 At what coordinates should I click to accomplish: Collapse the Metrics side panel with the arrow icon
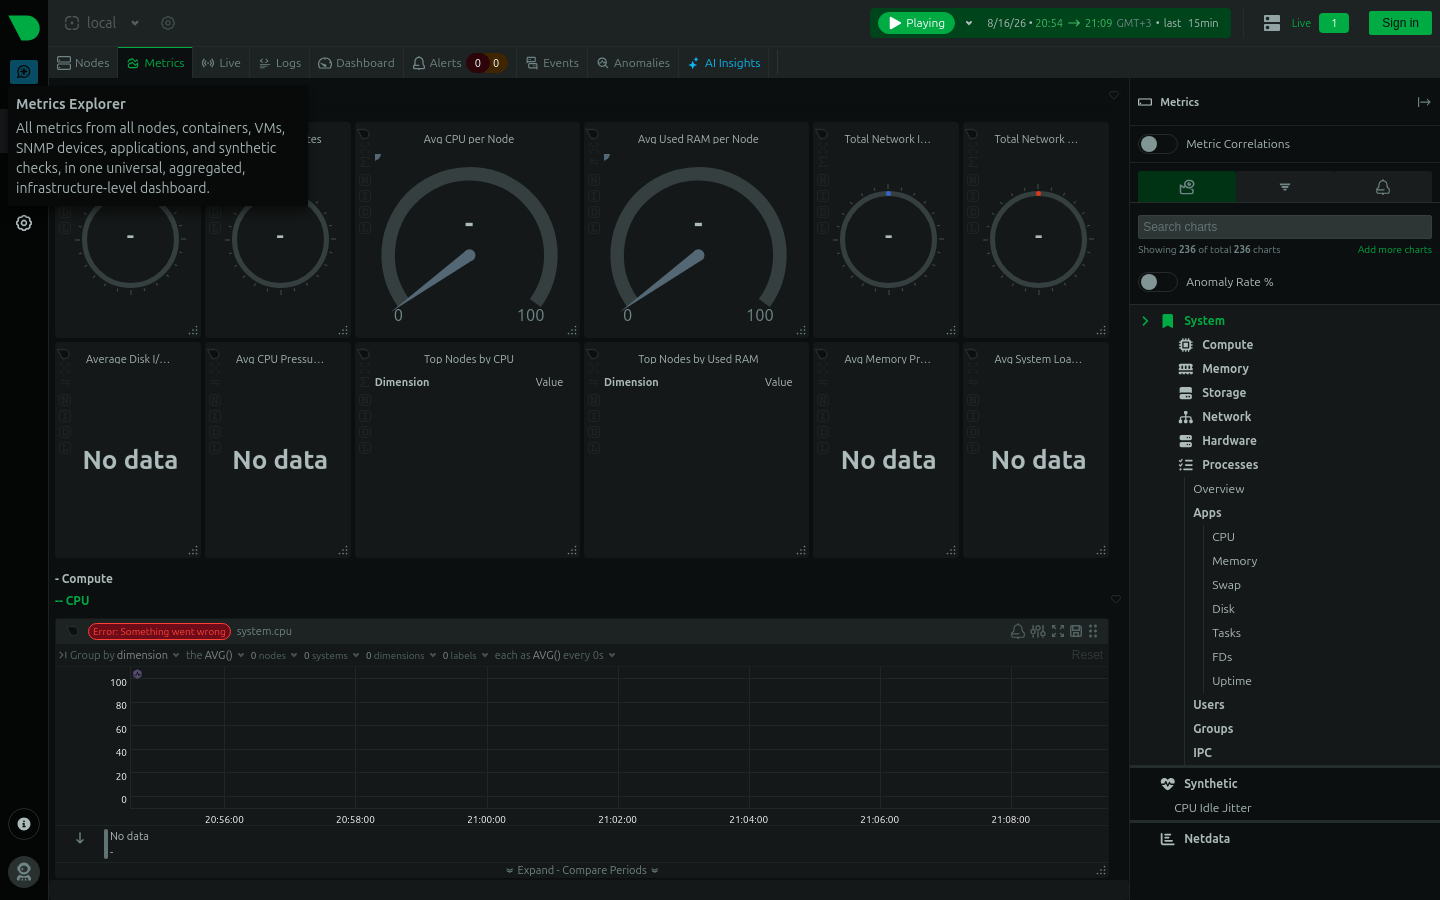(x=1424, y=102)
